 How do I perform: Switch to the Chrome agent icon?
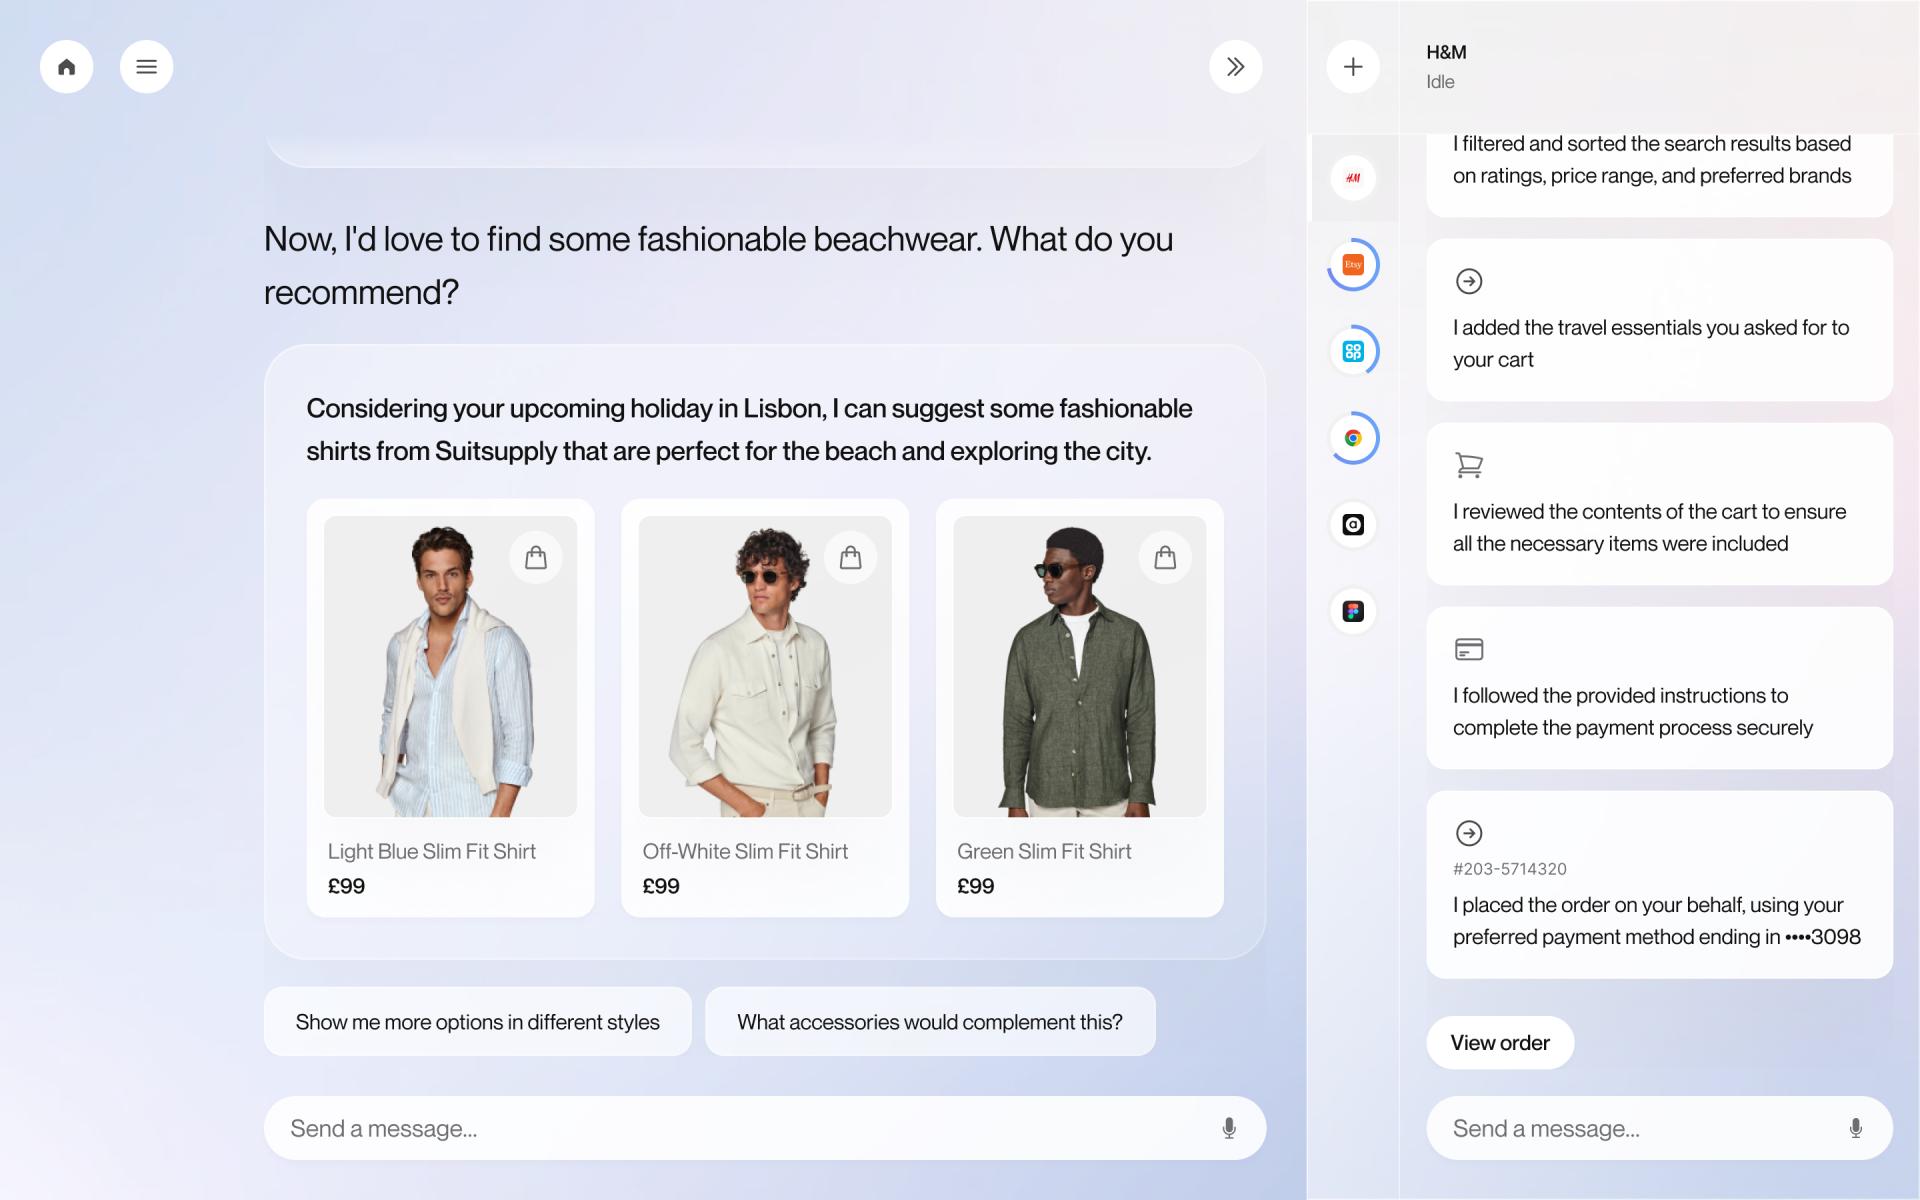point(1353,438)
